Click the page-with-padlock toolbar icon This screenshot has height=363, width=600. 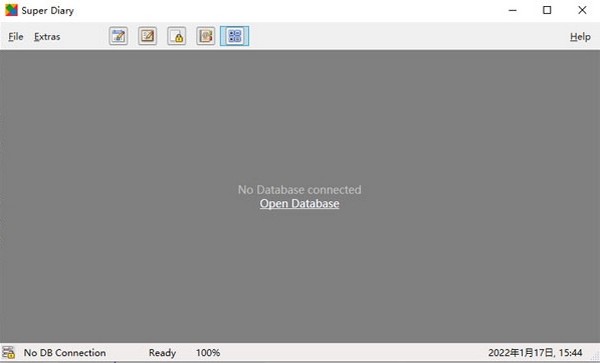pos(176,36)
